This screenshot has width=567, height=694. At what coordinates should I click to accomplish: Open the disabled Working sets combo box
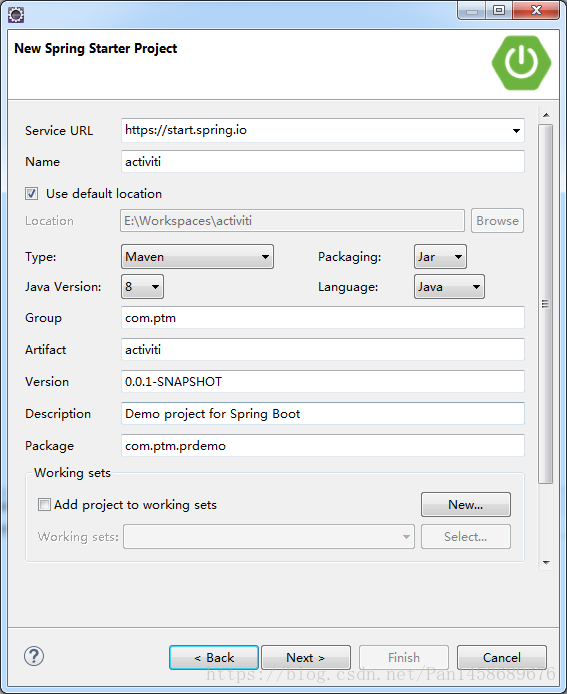point(269,537)
